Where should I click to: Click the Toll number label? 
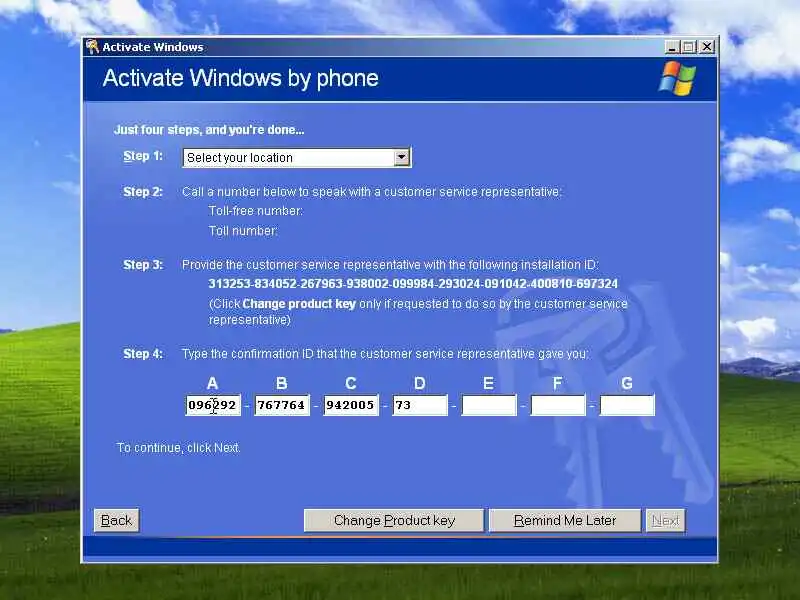tap(243, 231)
